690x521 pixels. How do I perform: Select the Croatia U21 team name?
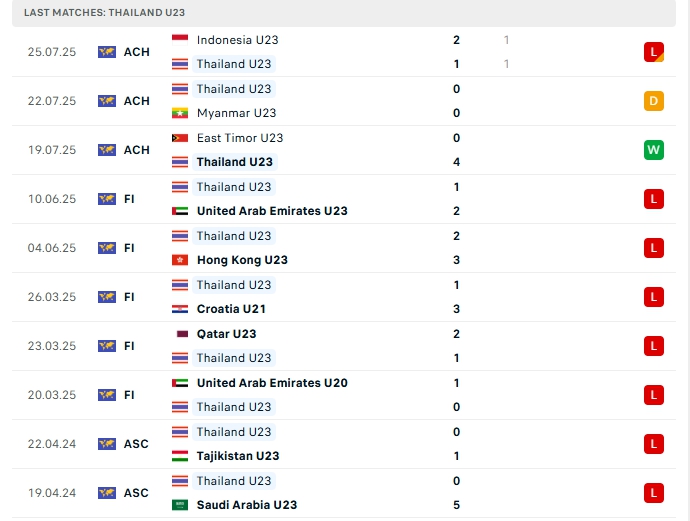231,309
